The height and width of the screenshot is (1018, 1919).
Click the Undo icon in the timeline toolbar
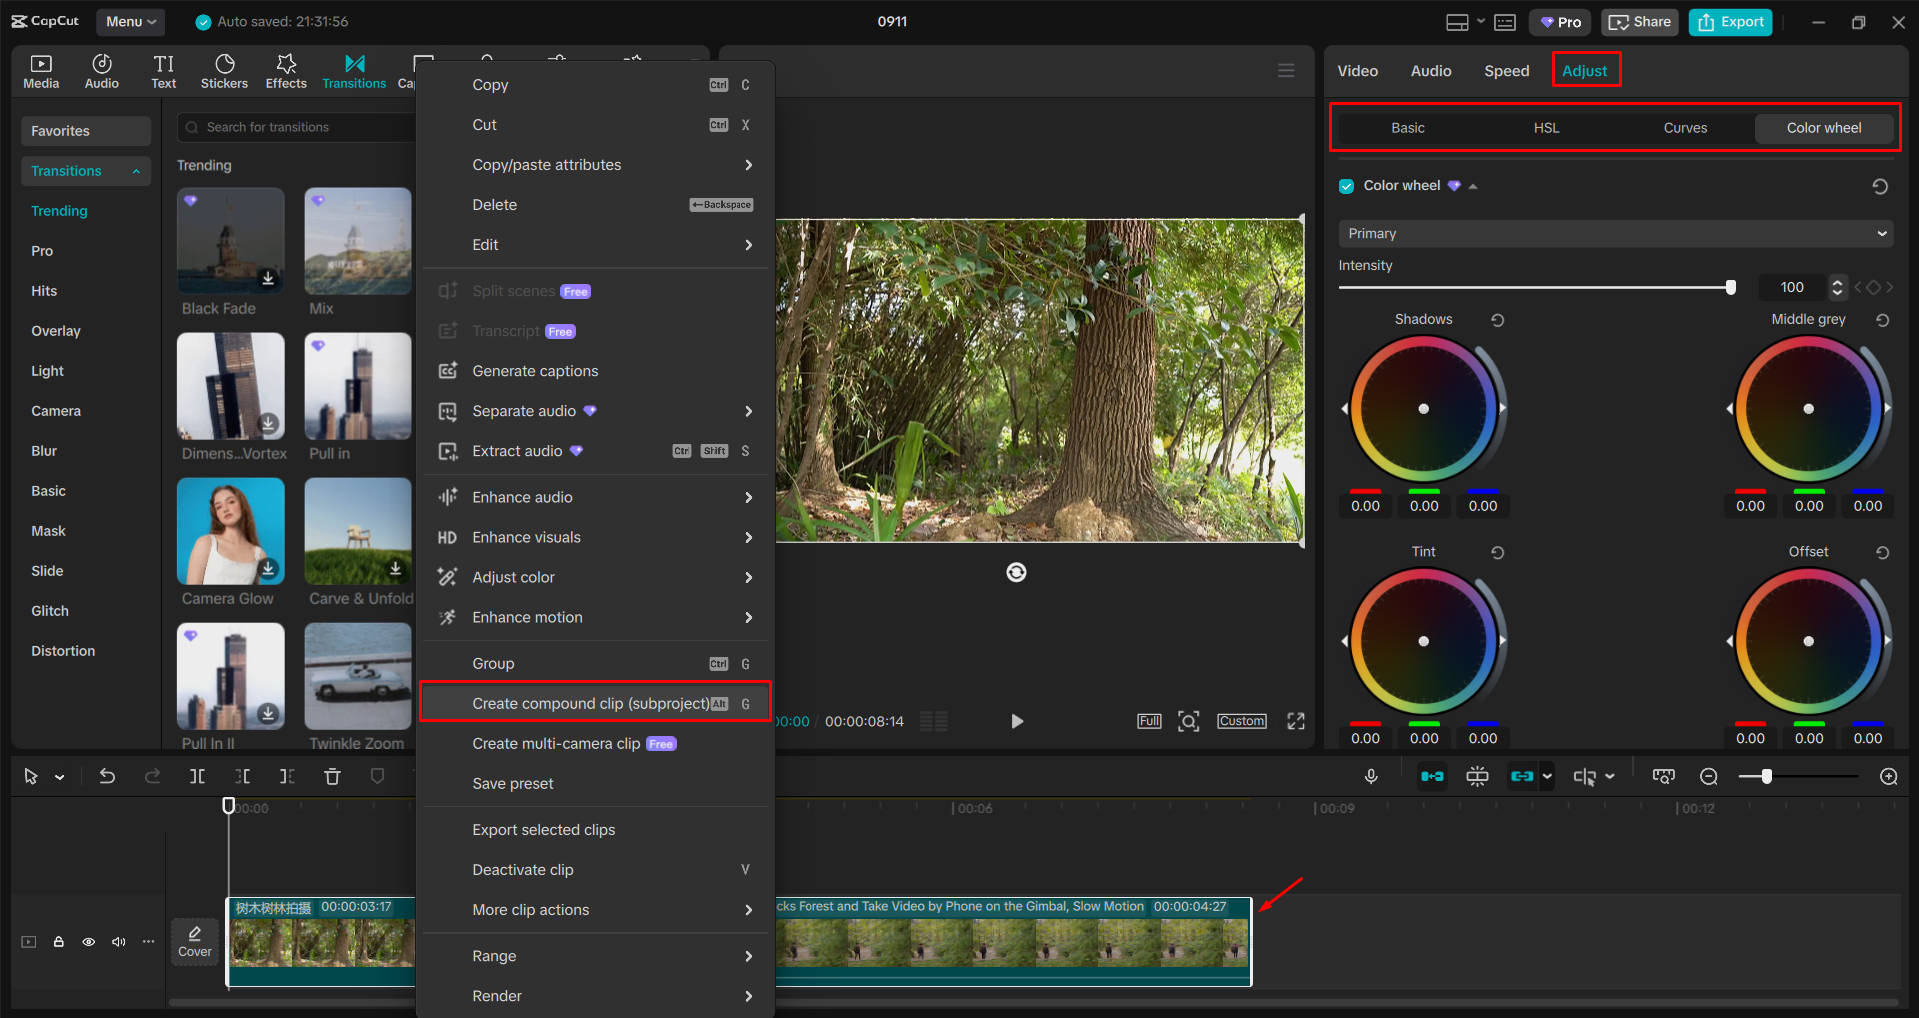coord(107,775)
